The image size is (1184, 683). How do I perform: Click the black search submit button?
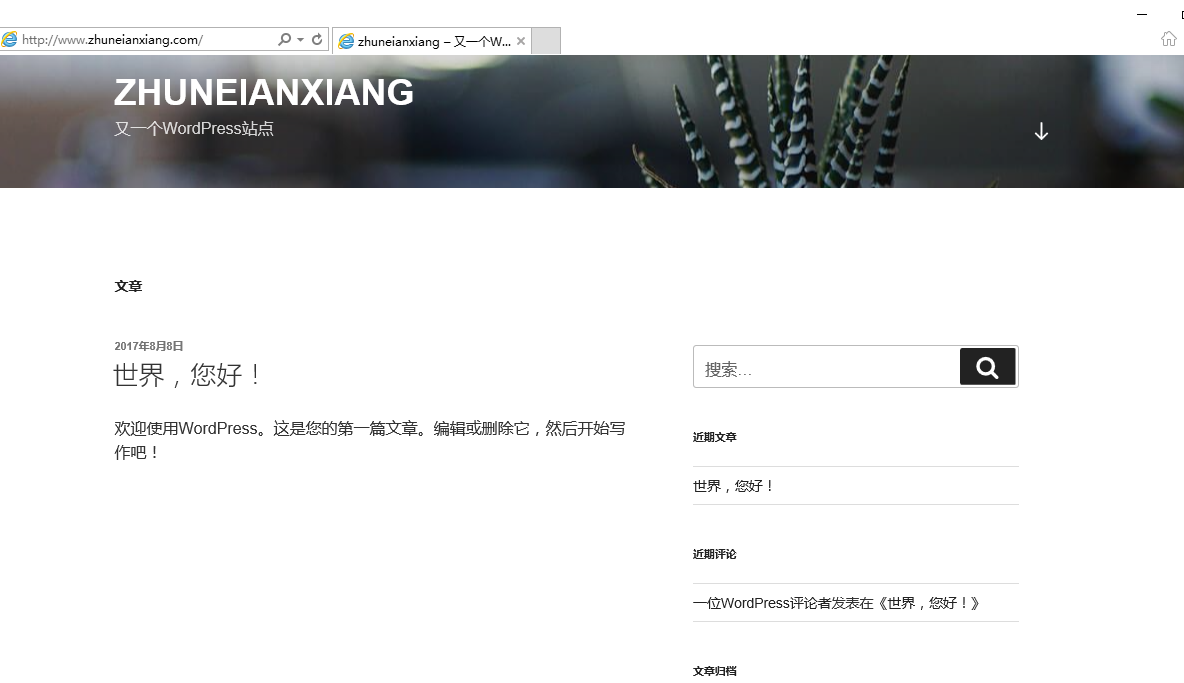(988, 367)
